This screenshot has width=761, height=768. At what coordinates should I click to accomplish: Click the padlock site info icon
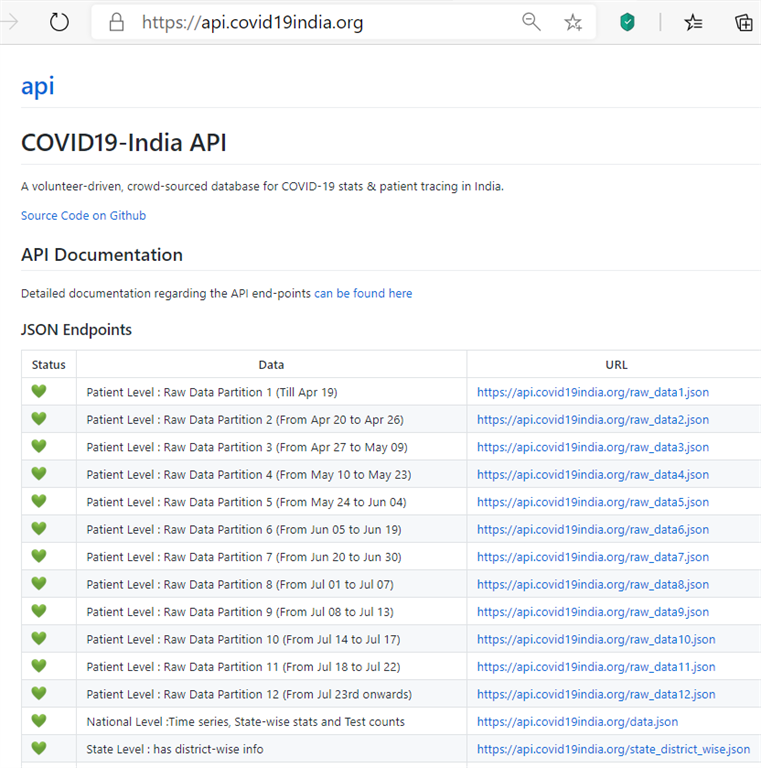tap(116, 22)
